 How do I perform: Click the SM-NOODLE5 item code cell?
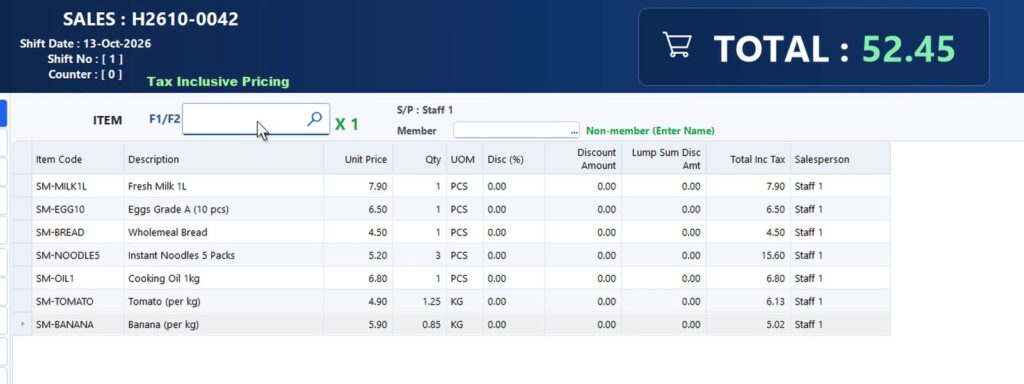pos(78,255)
